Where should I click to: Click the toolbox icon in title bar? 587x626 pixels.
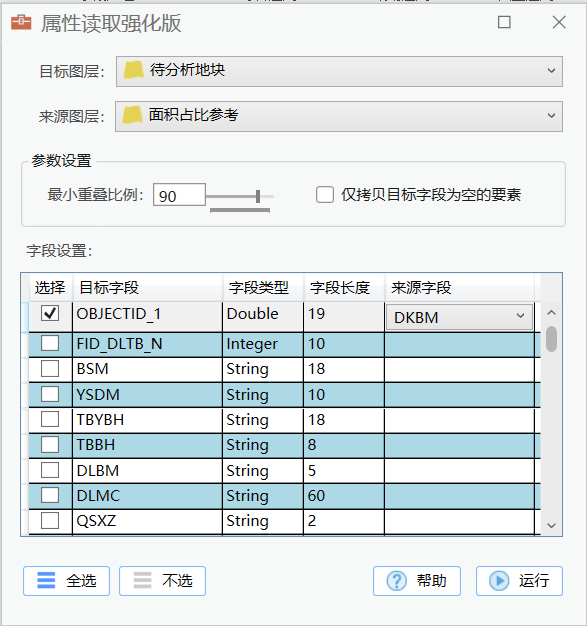coord(21,22)
